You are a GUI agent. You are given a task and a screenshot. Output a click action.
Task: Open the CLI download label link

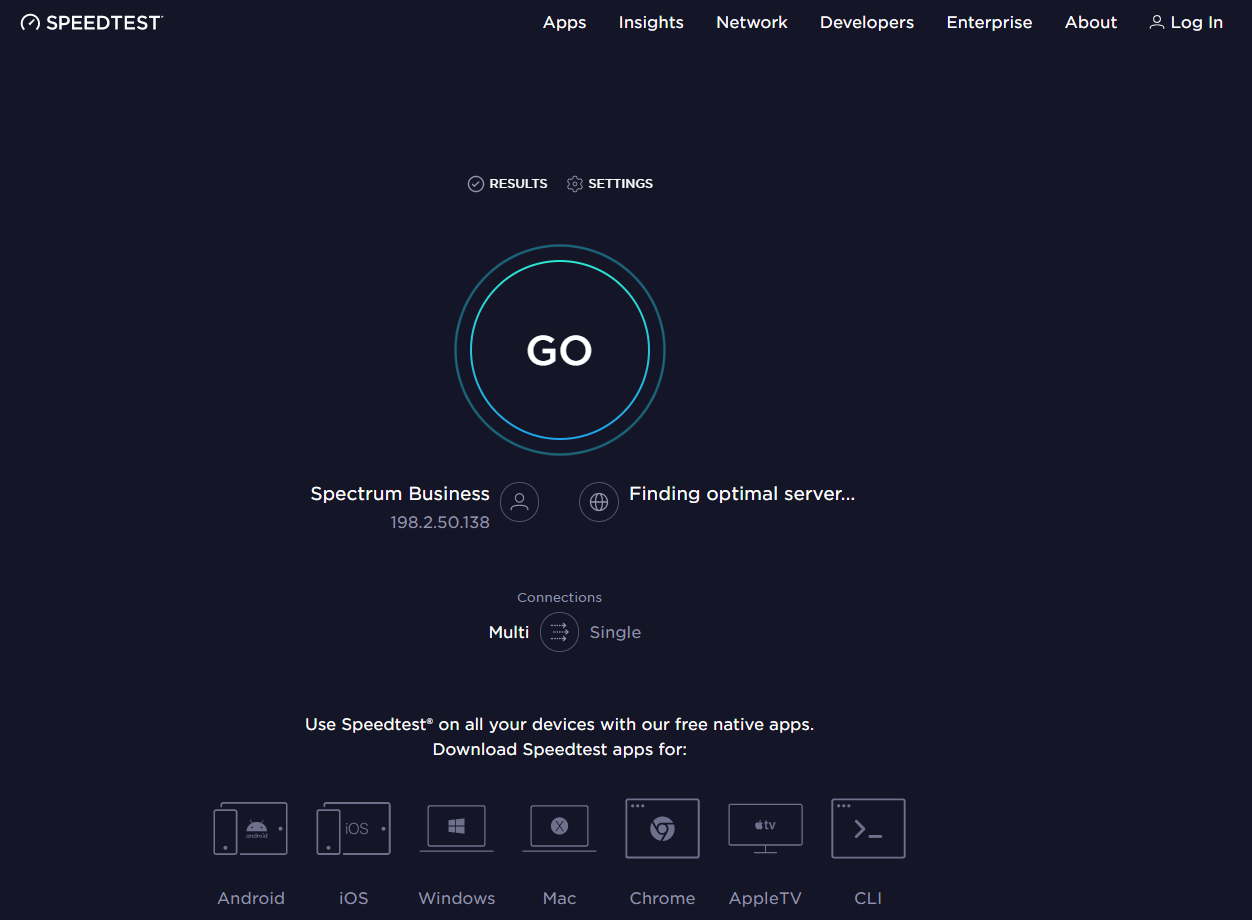(x=869, y=898)
